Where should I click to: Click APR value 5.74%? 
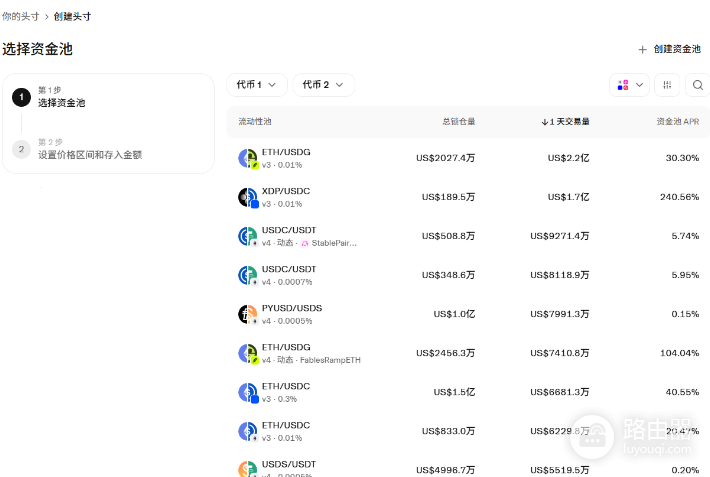pyautogui.click(x=685, y=236)
